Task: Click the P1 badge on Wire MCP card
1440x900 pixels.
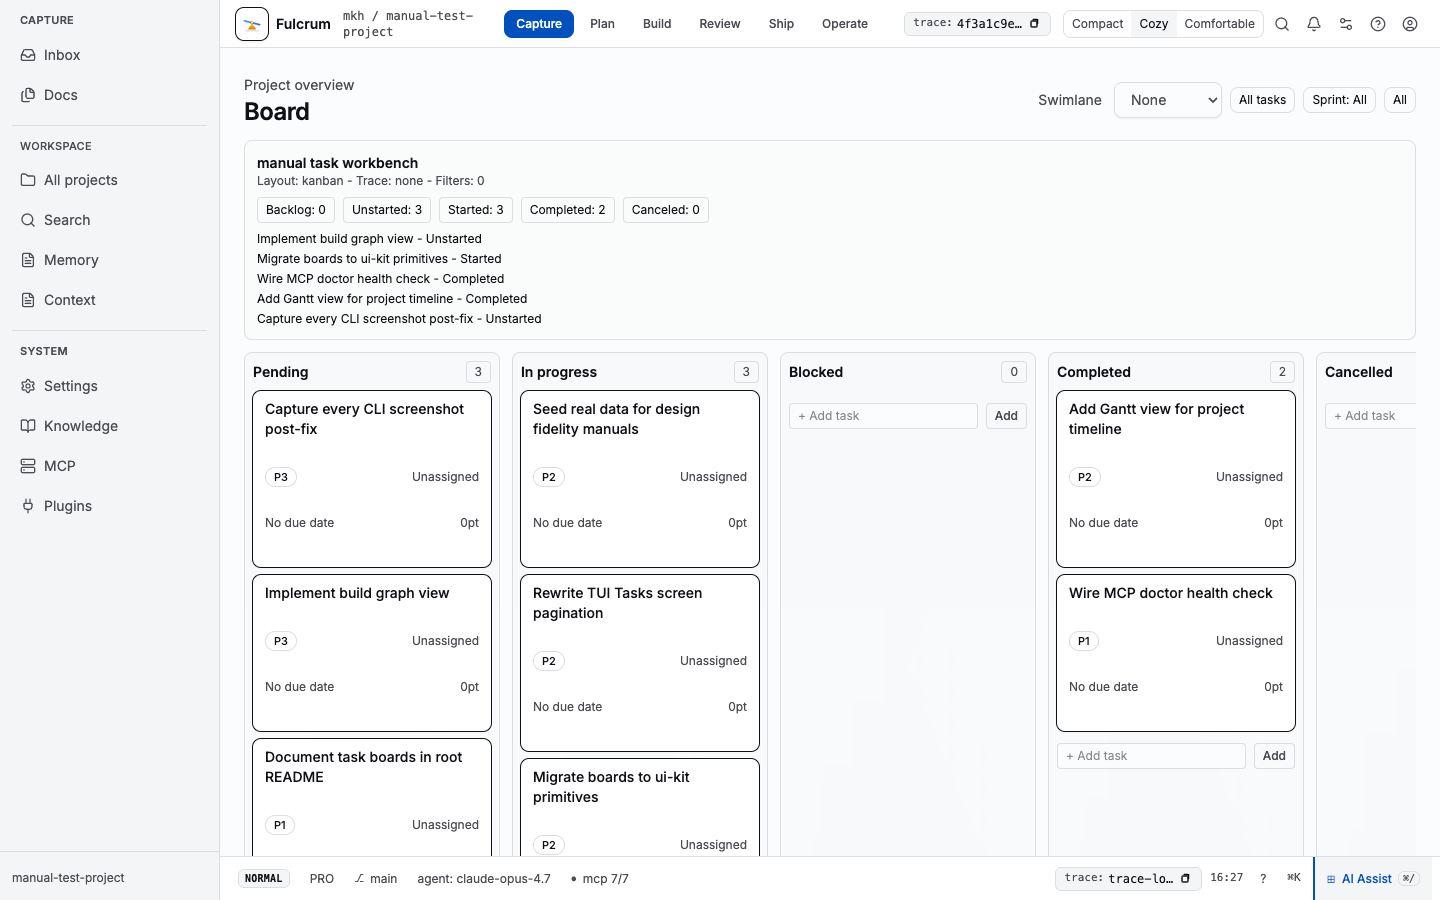Action: [x=1084, y=641]
